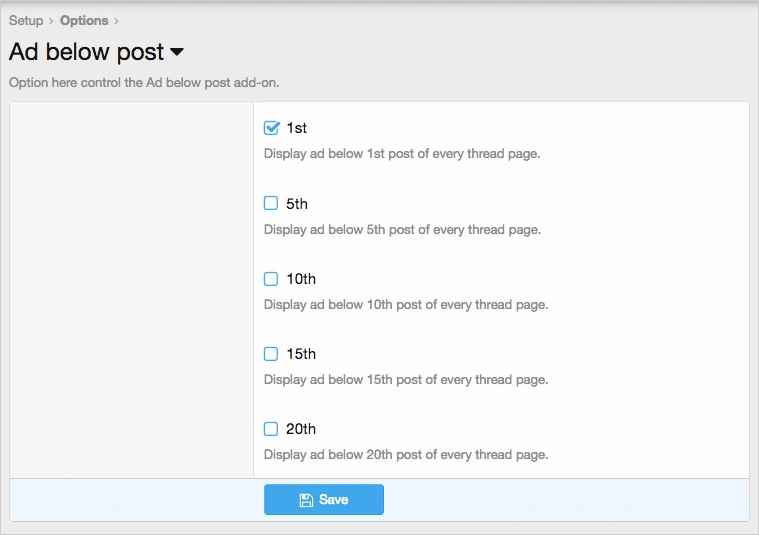
Task: Click the "1st" option label text
Action: (x=297, y=128)
